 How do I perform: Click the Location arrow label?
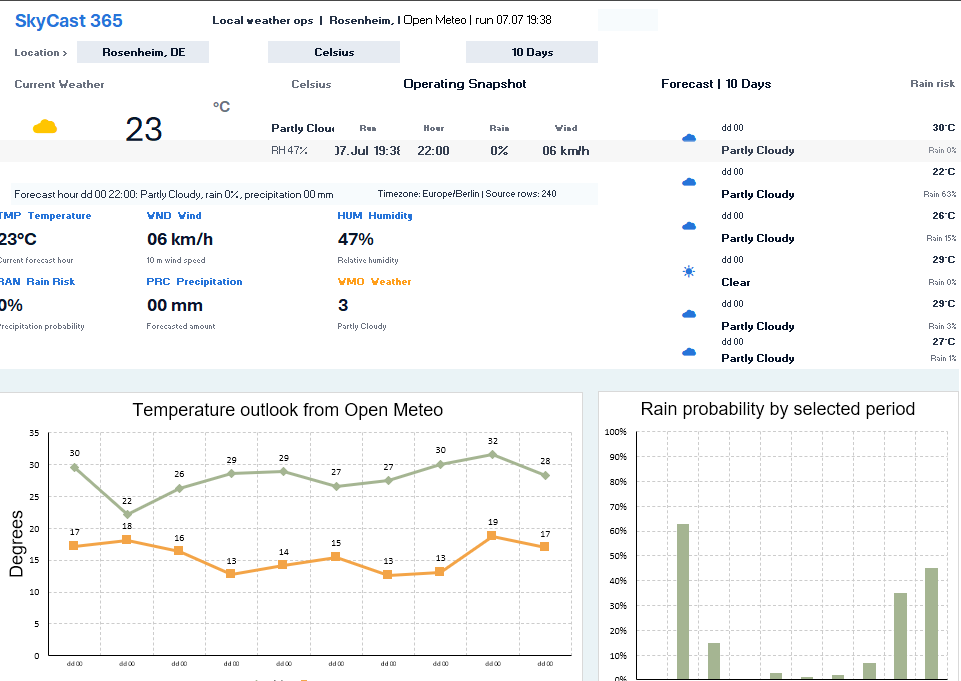point(40,53)
